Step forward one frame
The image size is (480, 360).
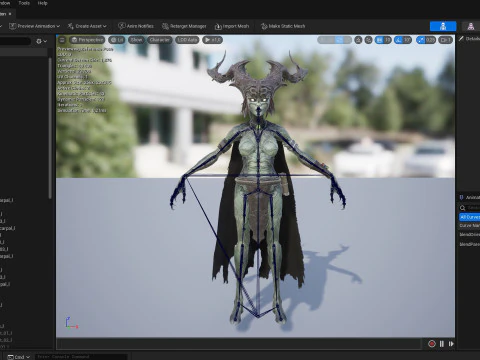[x=451, y=344]
